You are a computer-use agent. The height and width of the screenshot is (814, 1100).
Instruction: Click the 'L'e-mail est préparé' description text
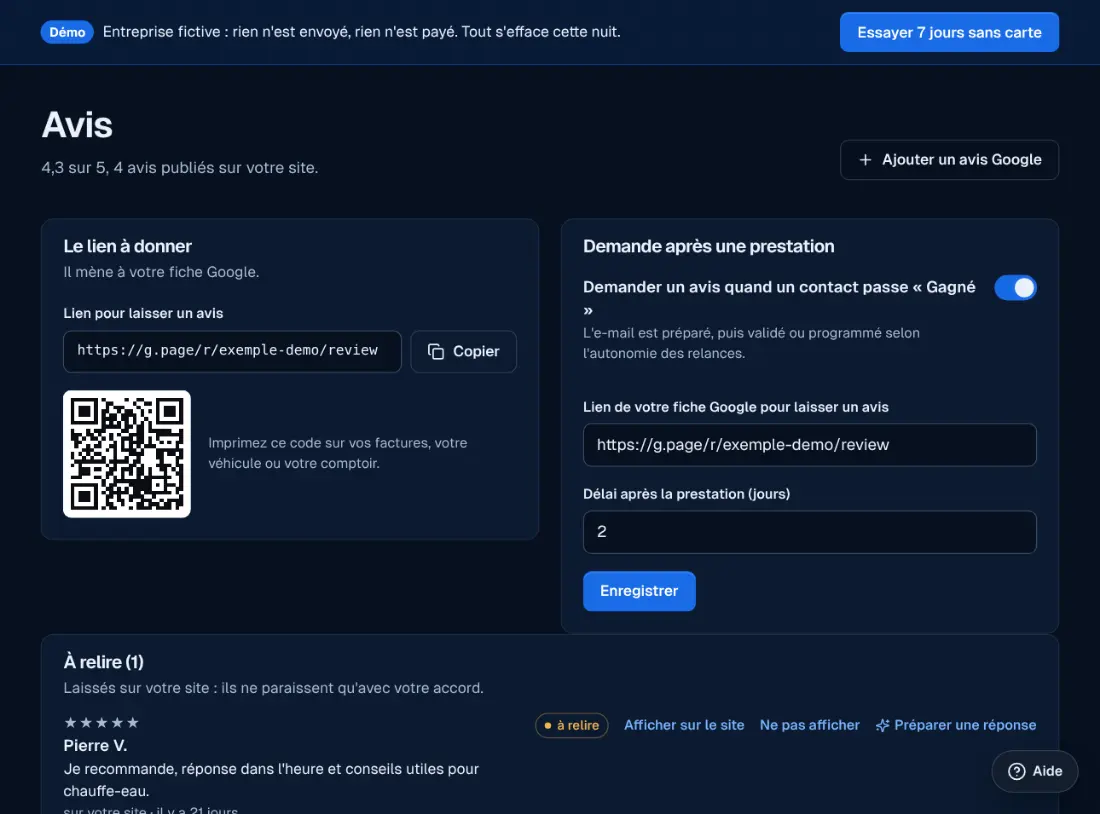click(x=751, y=343)
